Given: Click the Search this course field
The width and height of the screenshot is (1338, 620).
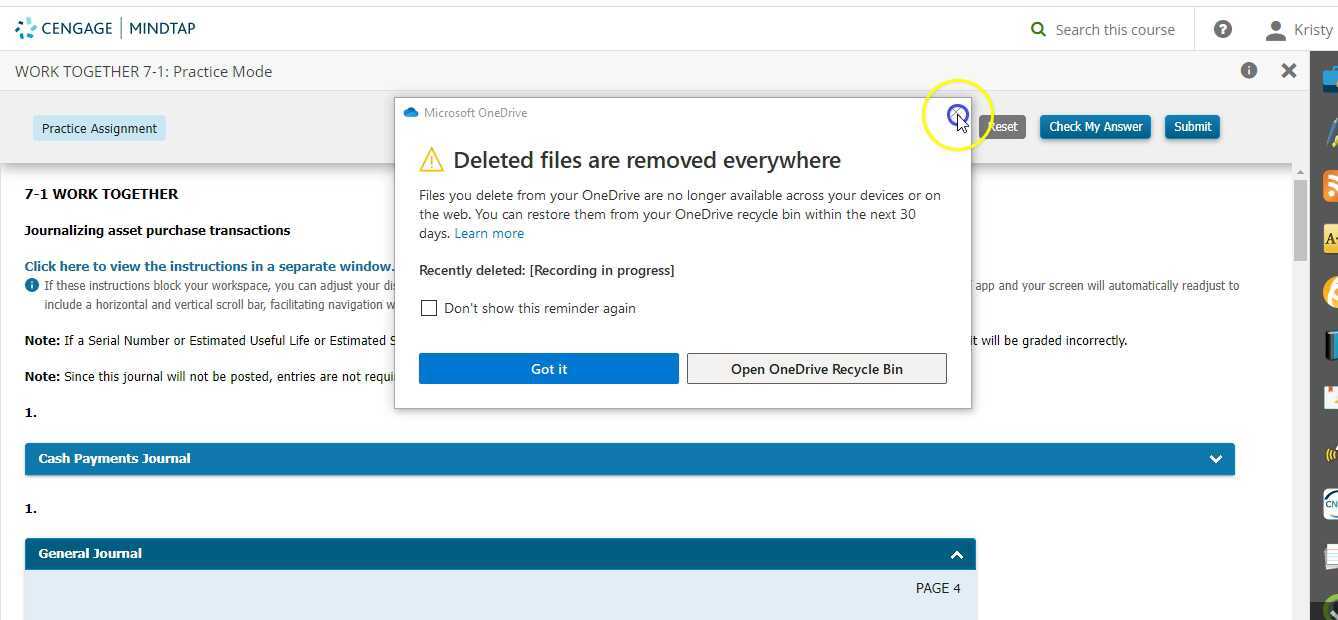Looking at the screenshot, I should point(1114,30).
